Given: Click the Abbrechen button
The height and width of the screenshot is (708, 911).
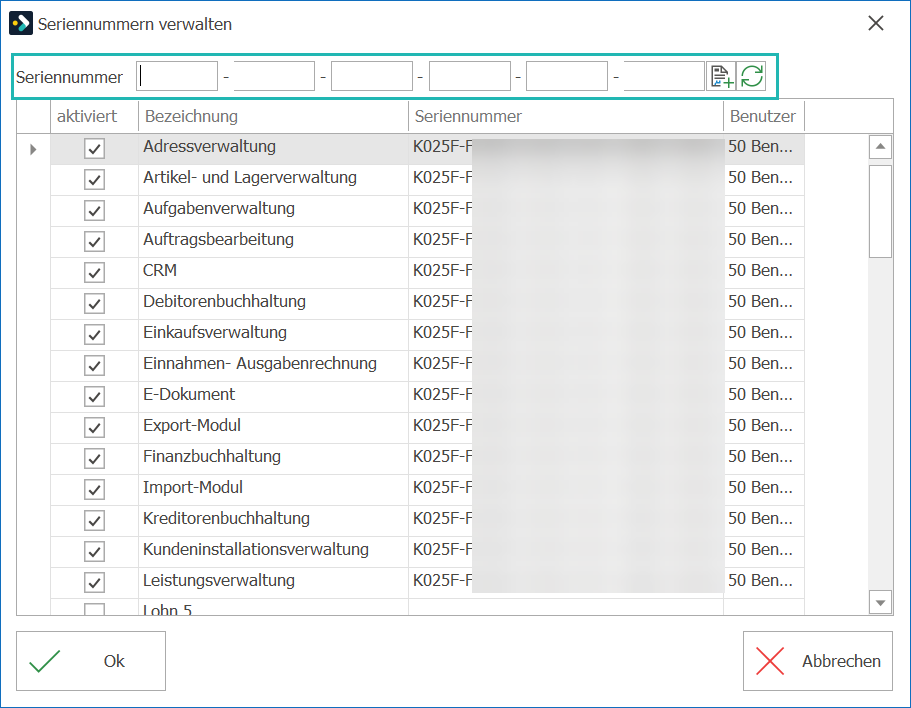Looking at the screenshot, I should point(817,661).
